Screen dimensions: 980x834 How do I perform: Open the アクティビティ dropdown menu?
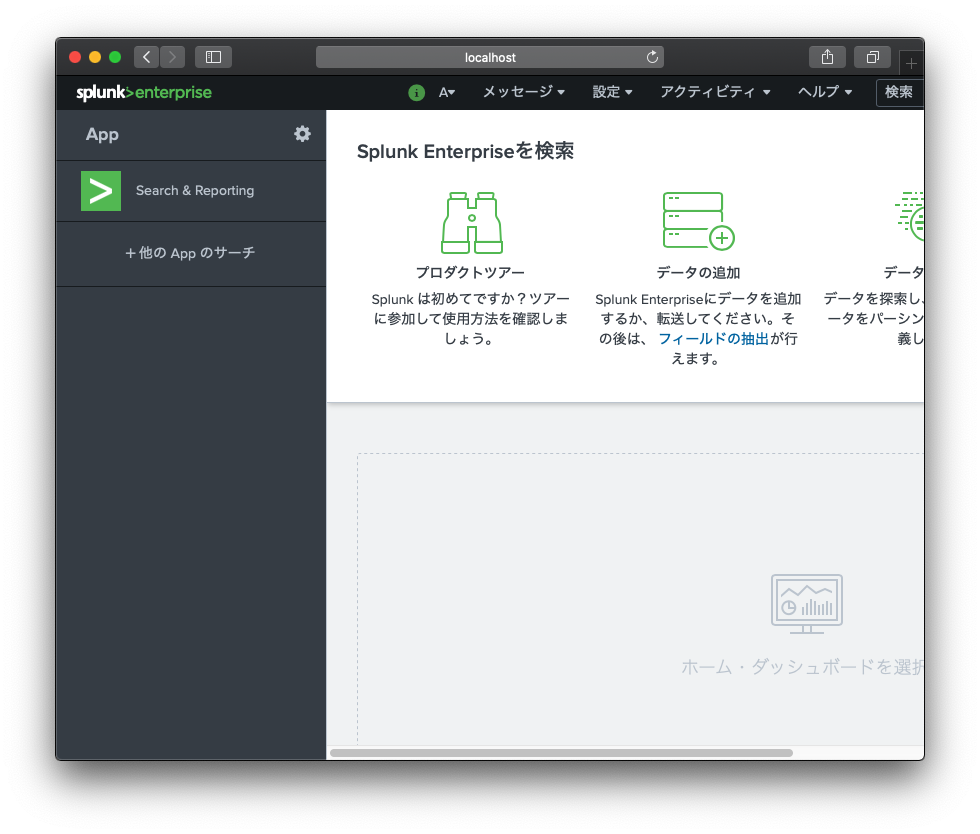(x=715, y=92)
